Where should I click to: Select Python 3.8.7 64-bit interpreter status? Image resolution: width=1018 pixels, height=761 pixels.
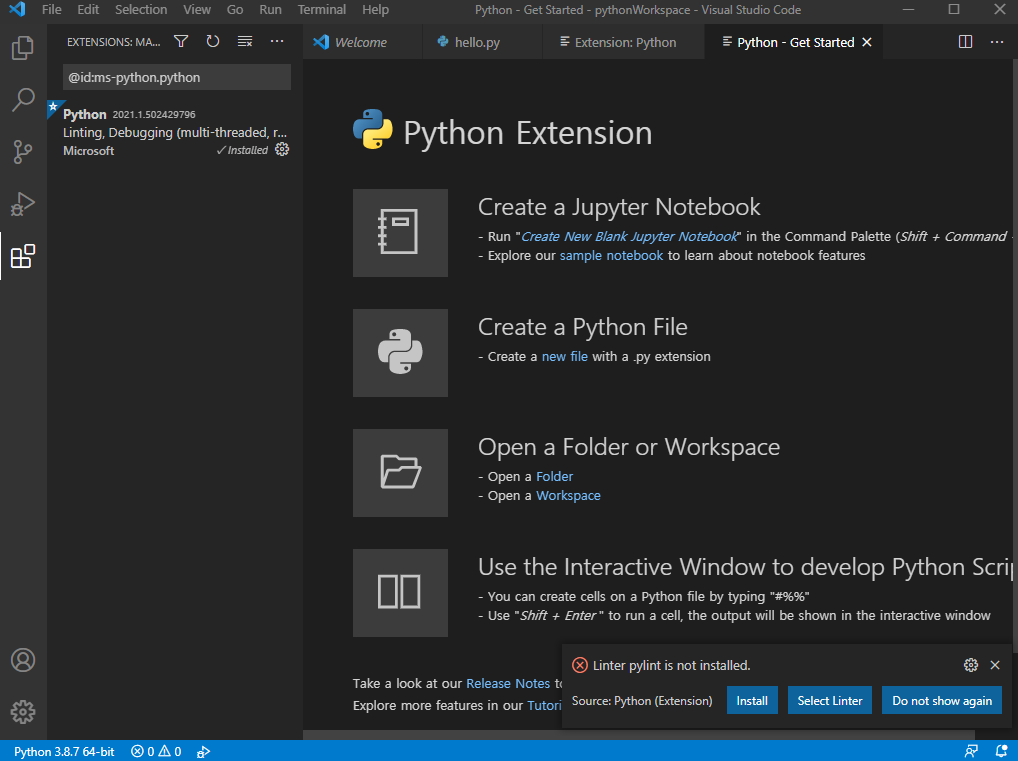click(64, 751)
